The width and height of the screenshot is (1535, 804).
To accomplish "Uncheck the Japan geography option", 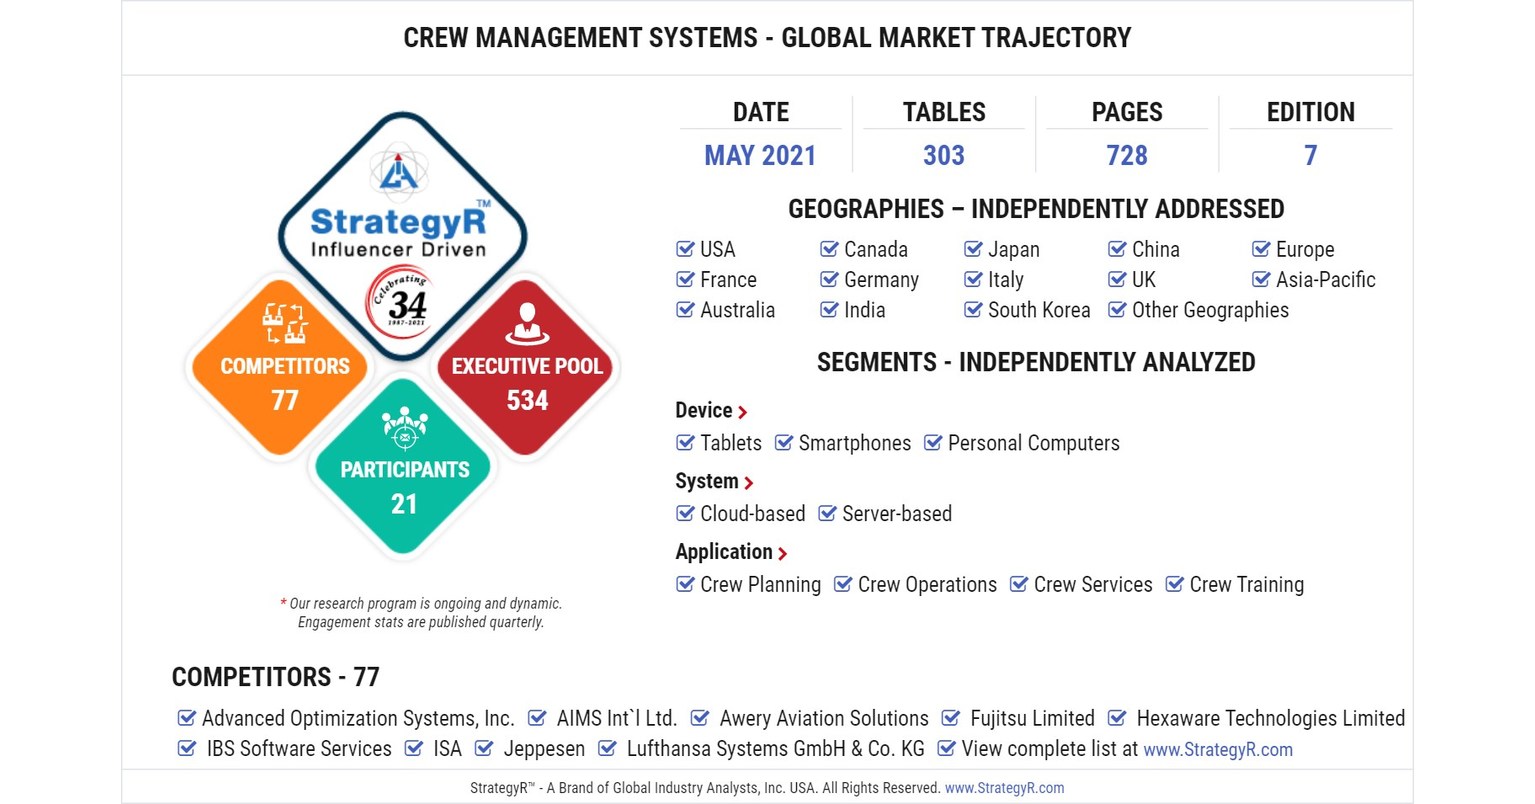I will click(973, 249).
